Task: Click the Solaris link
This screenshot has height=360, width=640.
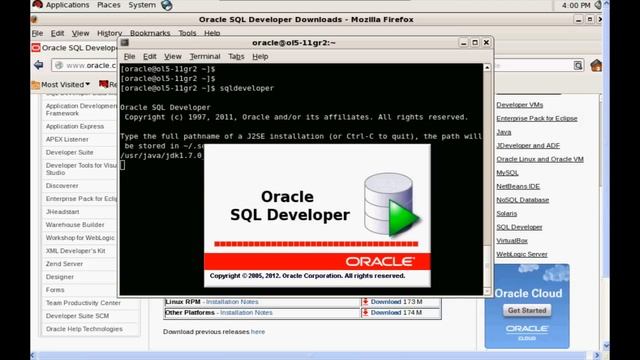Action: (x=507, y=213)
